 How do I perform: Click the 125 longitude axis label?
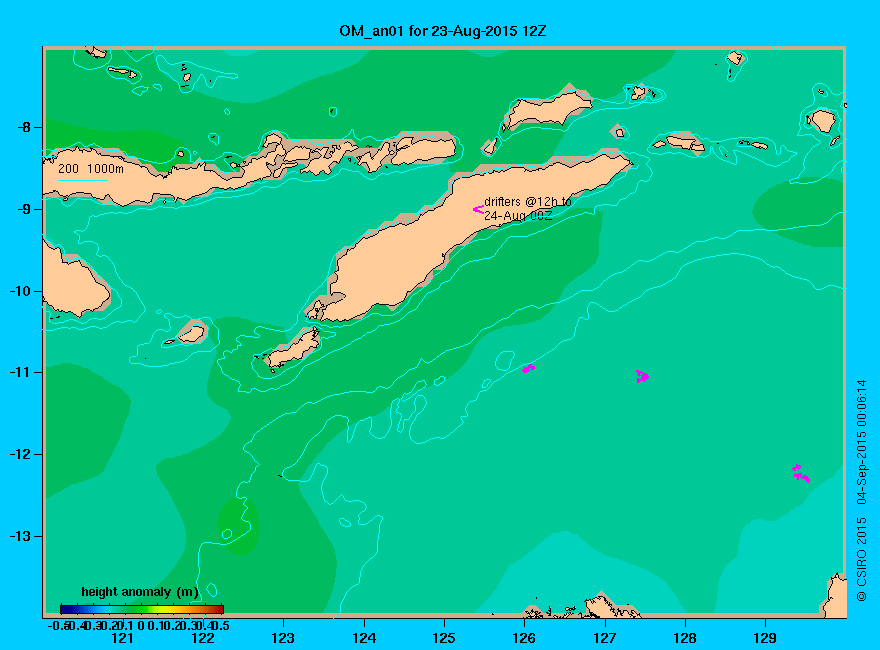tap(444, 638)
